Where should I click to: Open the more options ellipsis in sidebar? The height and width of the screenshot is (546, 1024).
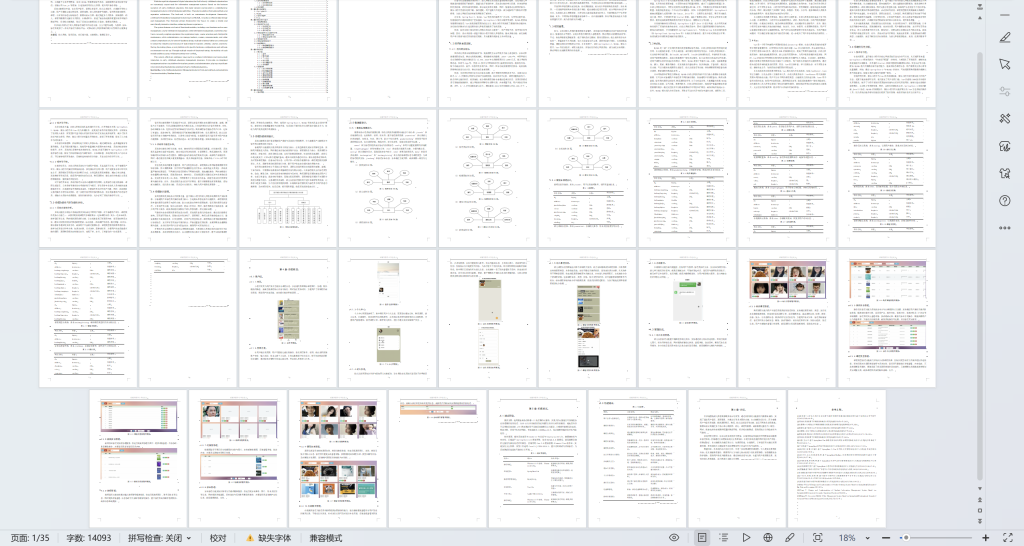click(x=1004, y=228)
